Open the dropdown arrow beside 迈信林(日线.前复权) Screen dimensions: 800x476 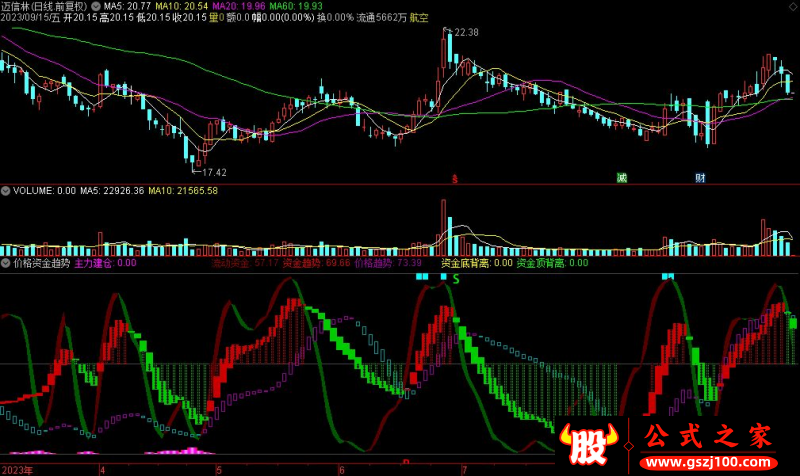point(96,7)
